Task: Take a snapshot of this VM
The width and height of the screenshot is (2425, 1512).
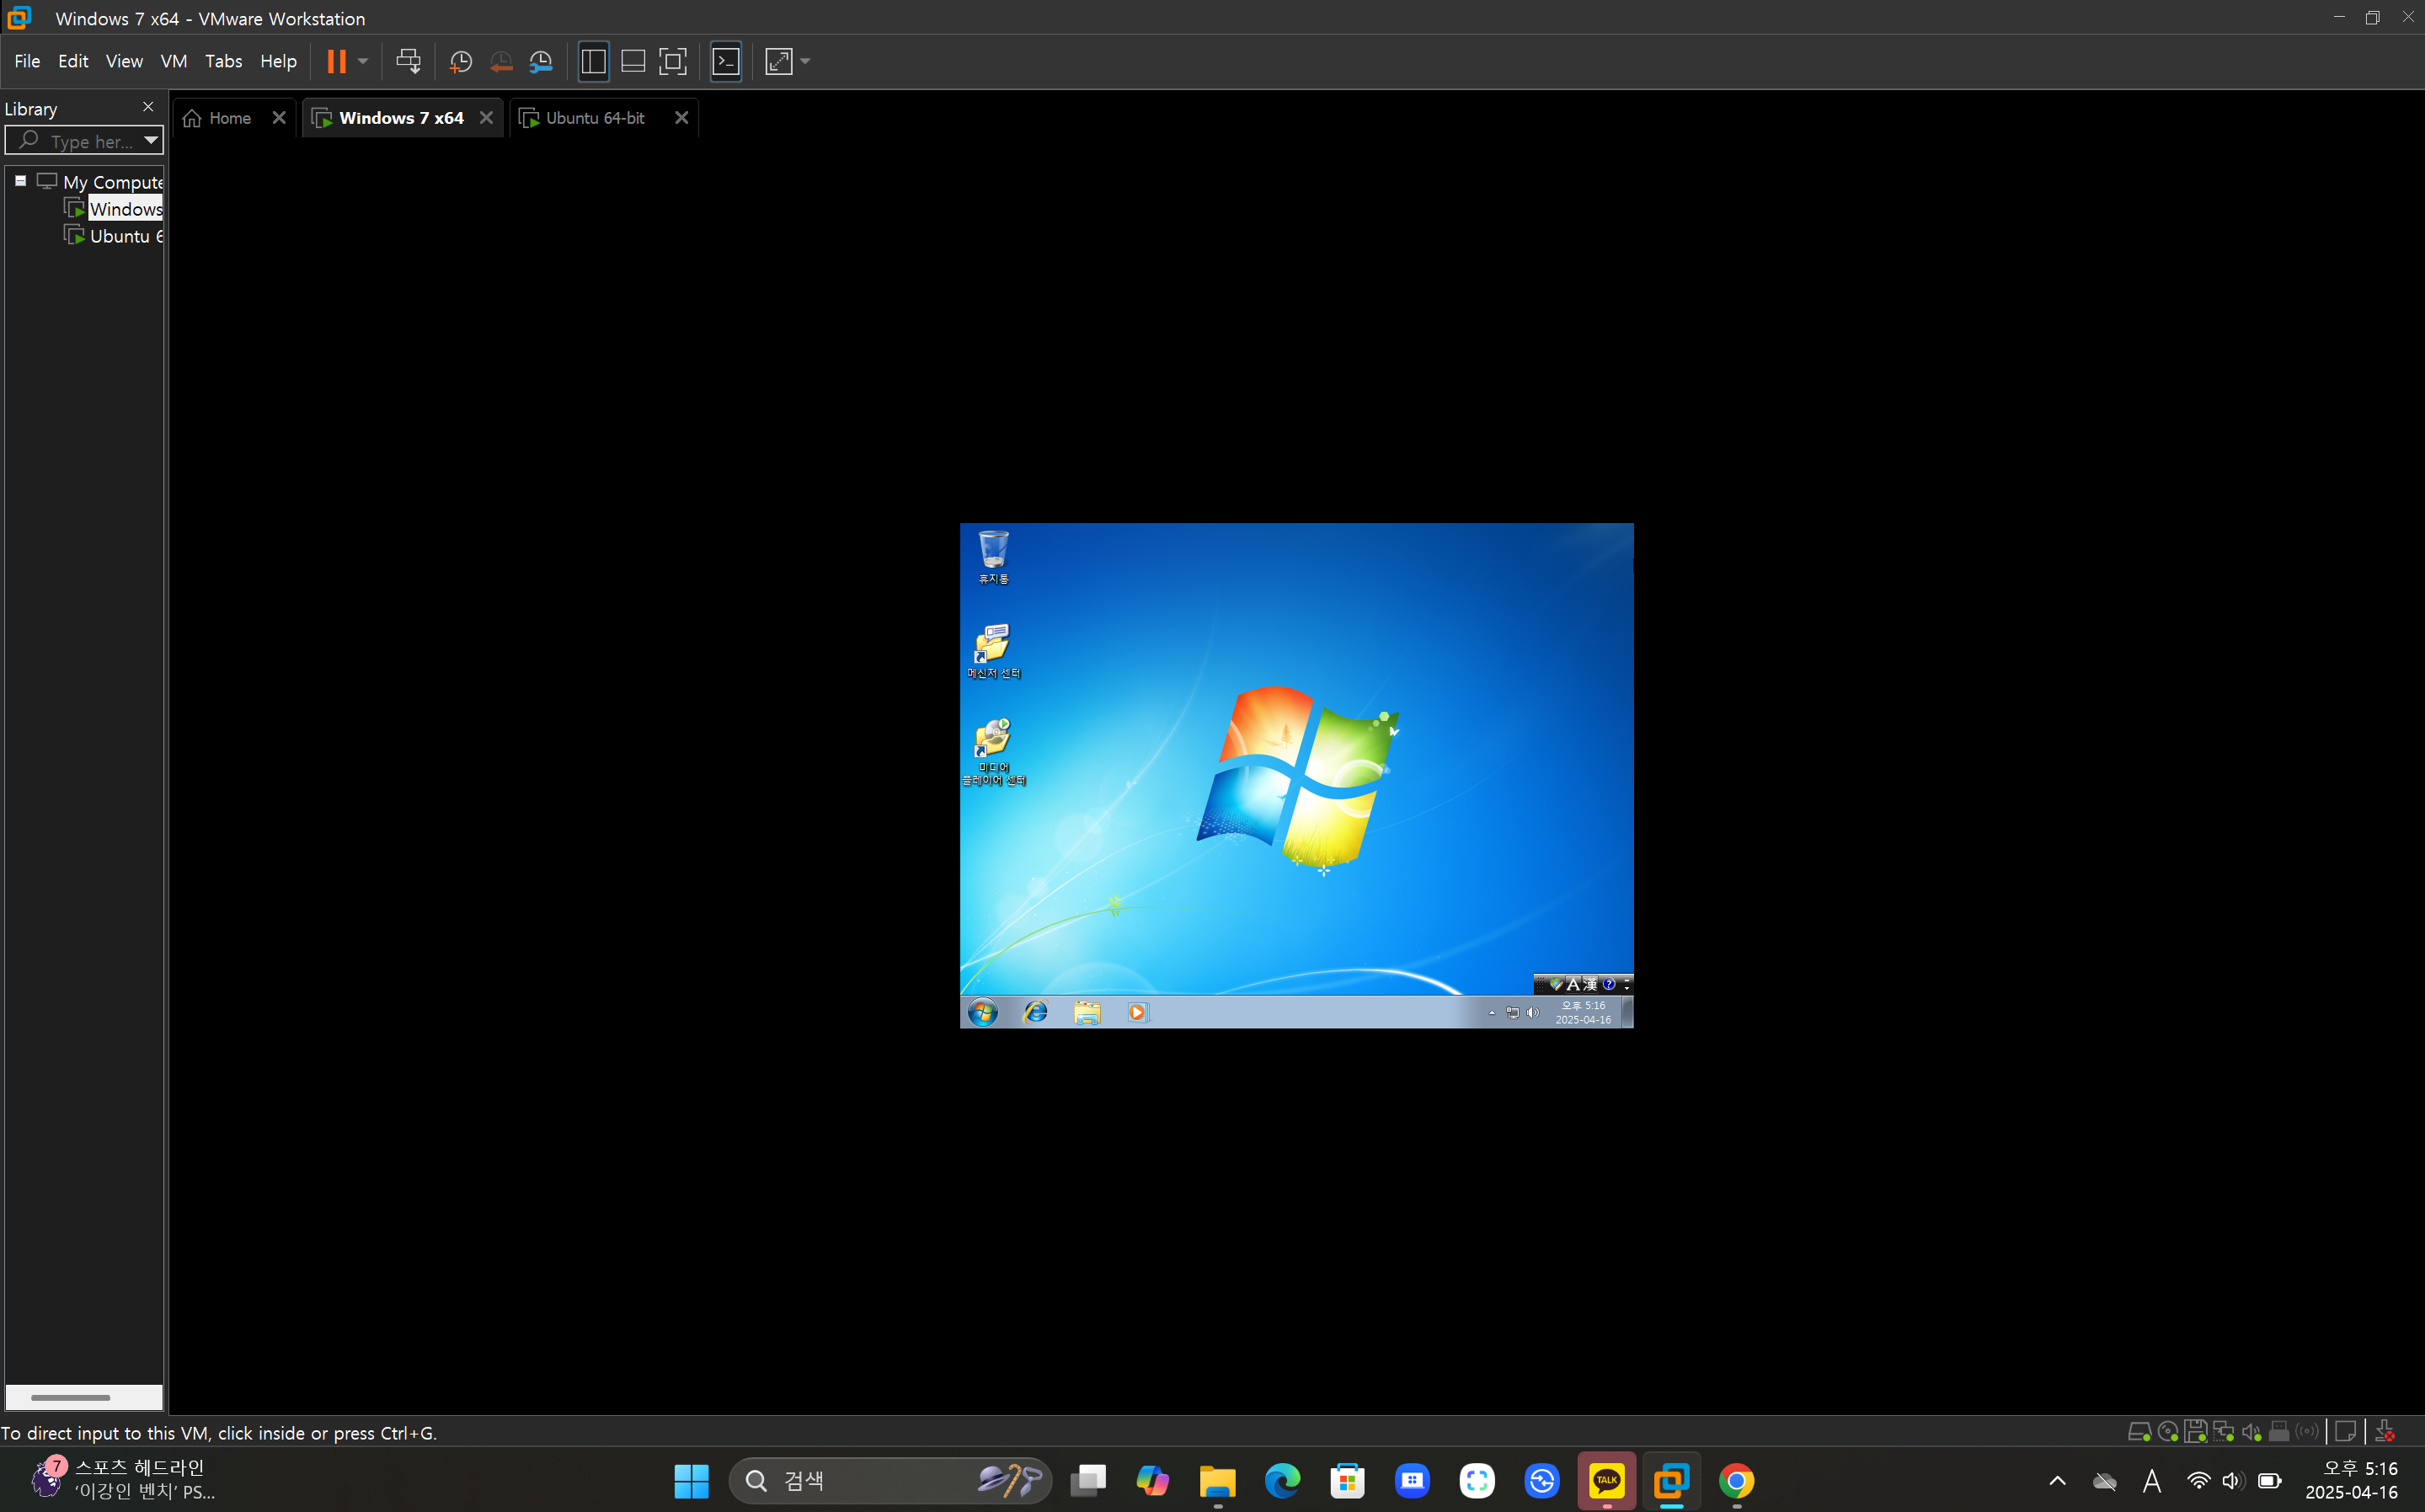Action: pyautogui.click(x=460, y=62)
